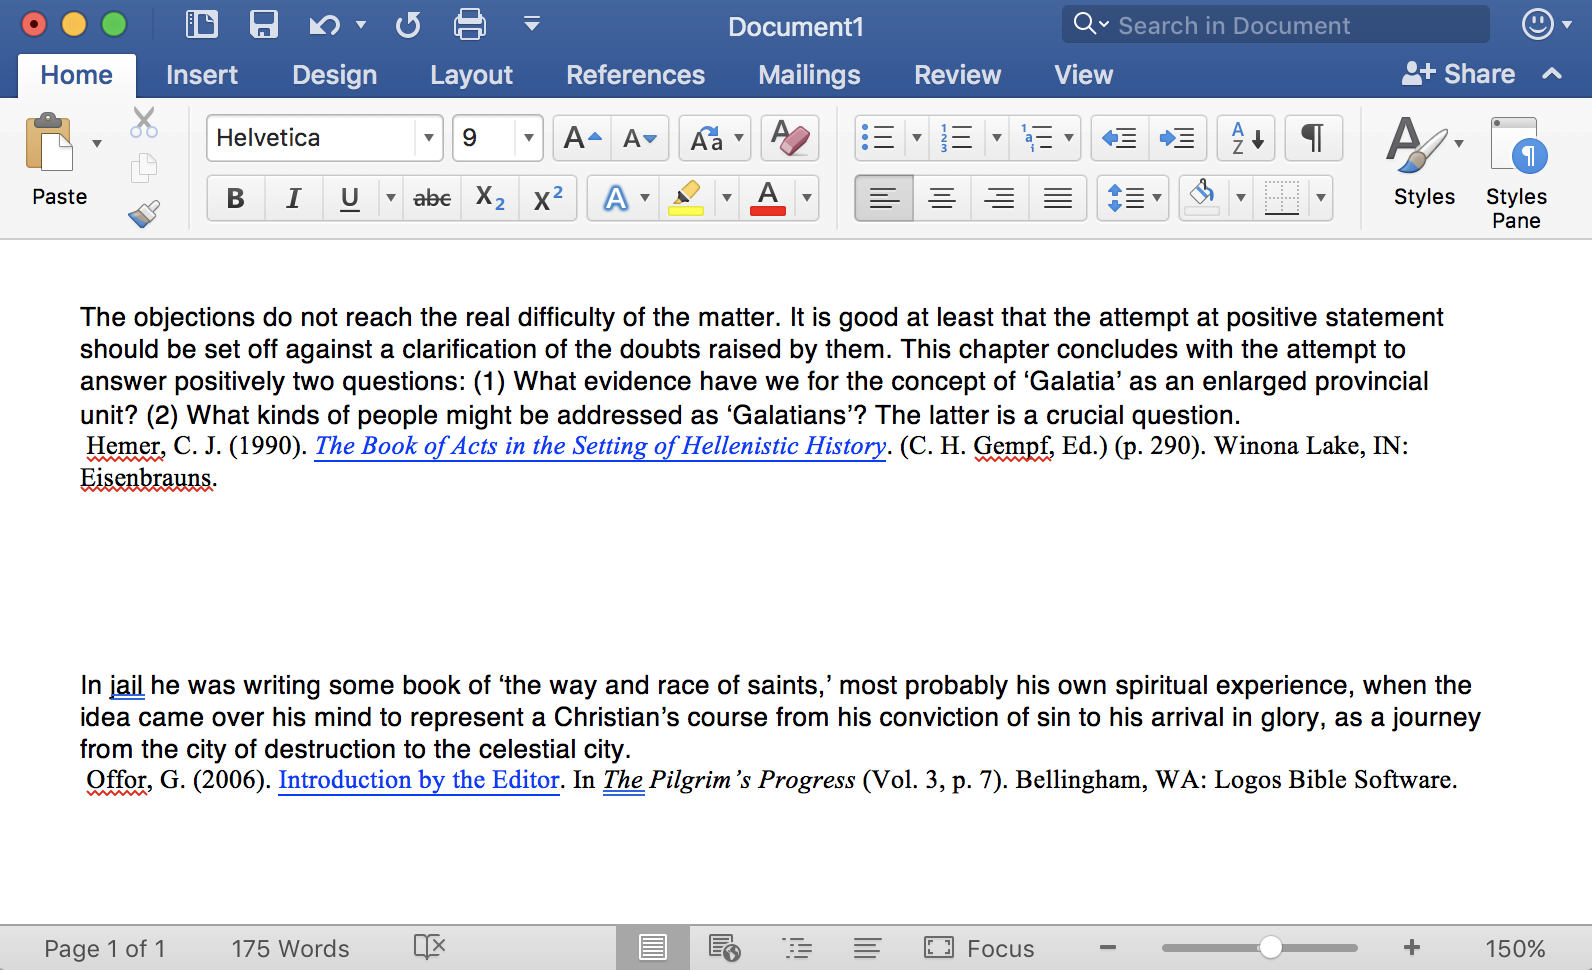Click the 175 Words count
Screen dimensions: 1592x970
[x=291, y=948]
